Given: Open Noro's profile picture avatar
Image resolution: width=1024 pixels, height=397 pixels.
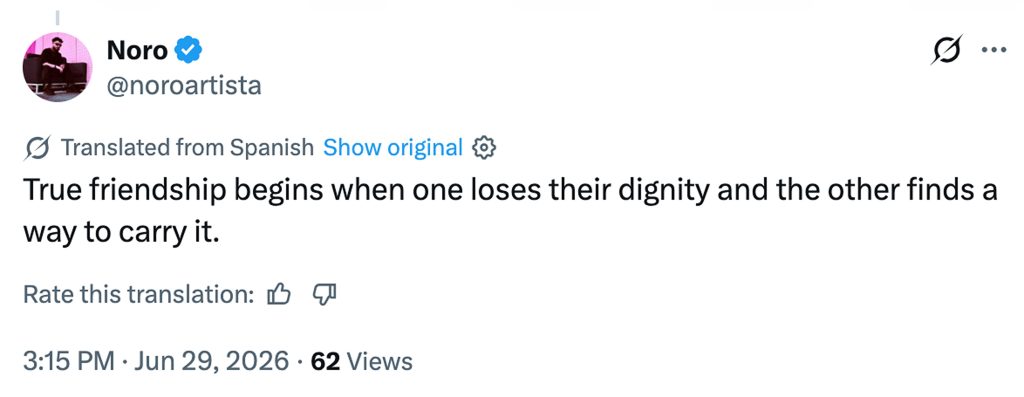Looking at the screenshot, I should 58,67.
